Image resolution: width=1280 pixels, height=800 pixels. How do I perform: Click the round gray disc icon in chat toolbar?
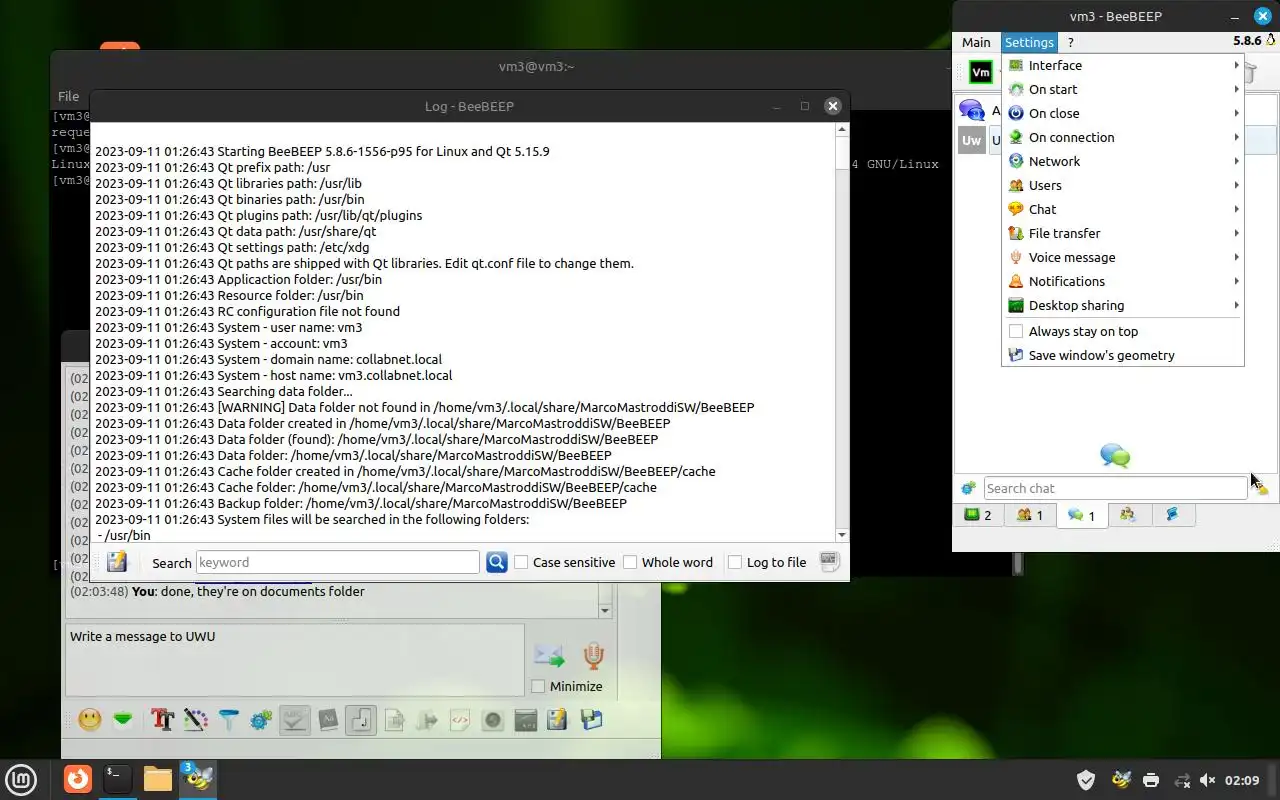point(493,719)
